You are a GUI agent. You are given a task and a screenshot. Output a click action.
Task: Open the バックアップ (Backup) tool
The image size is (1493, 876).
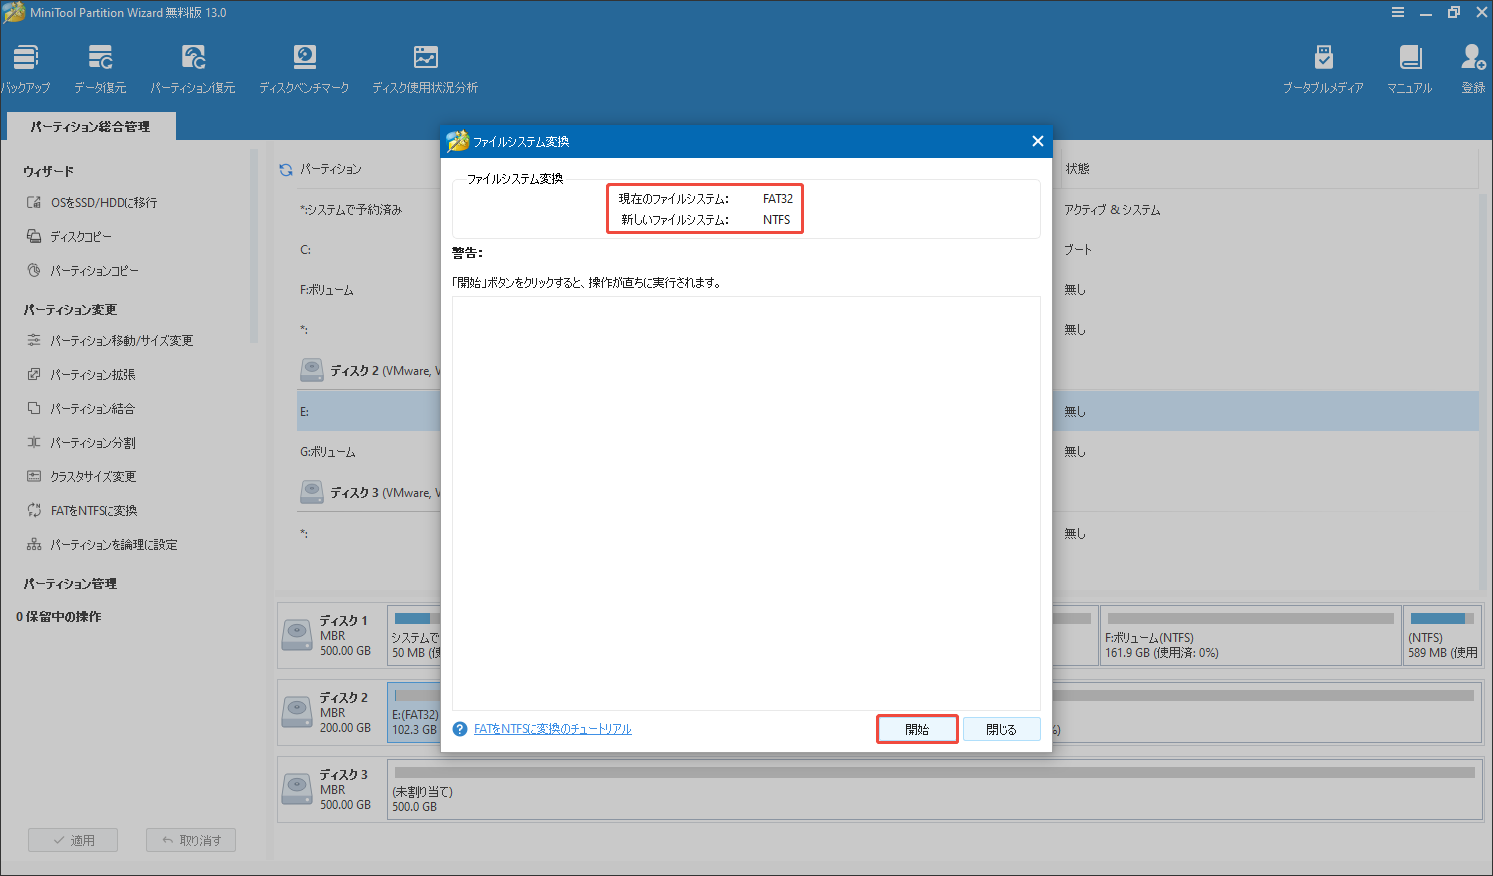tap(26, 66)
